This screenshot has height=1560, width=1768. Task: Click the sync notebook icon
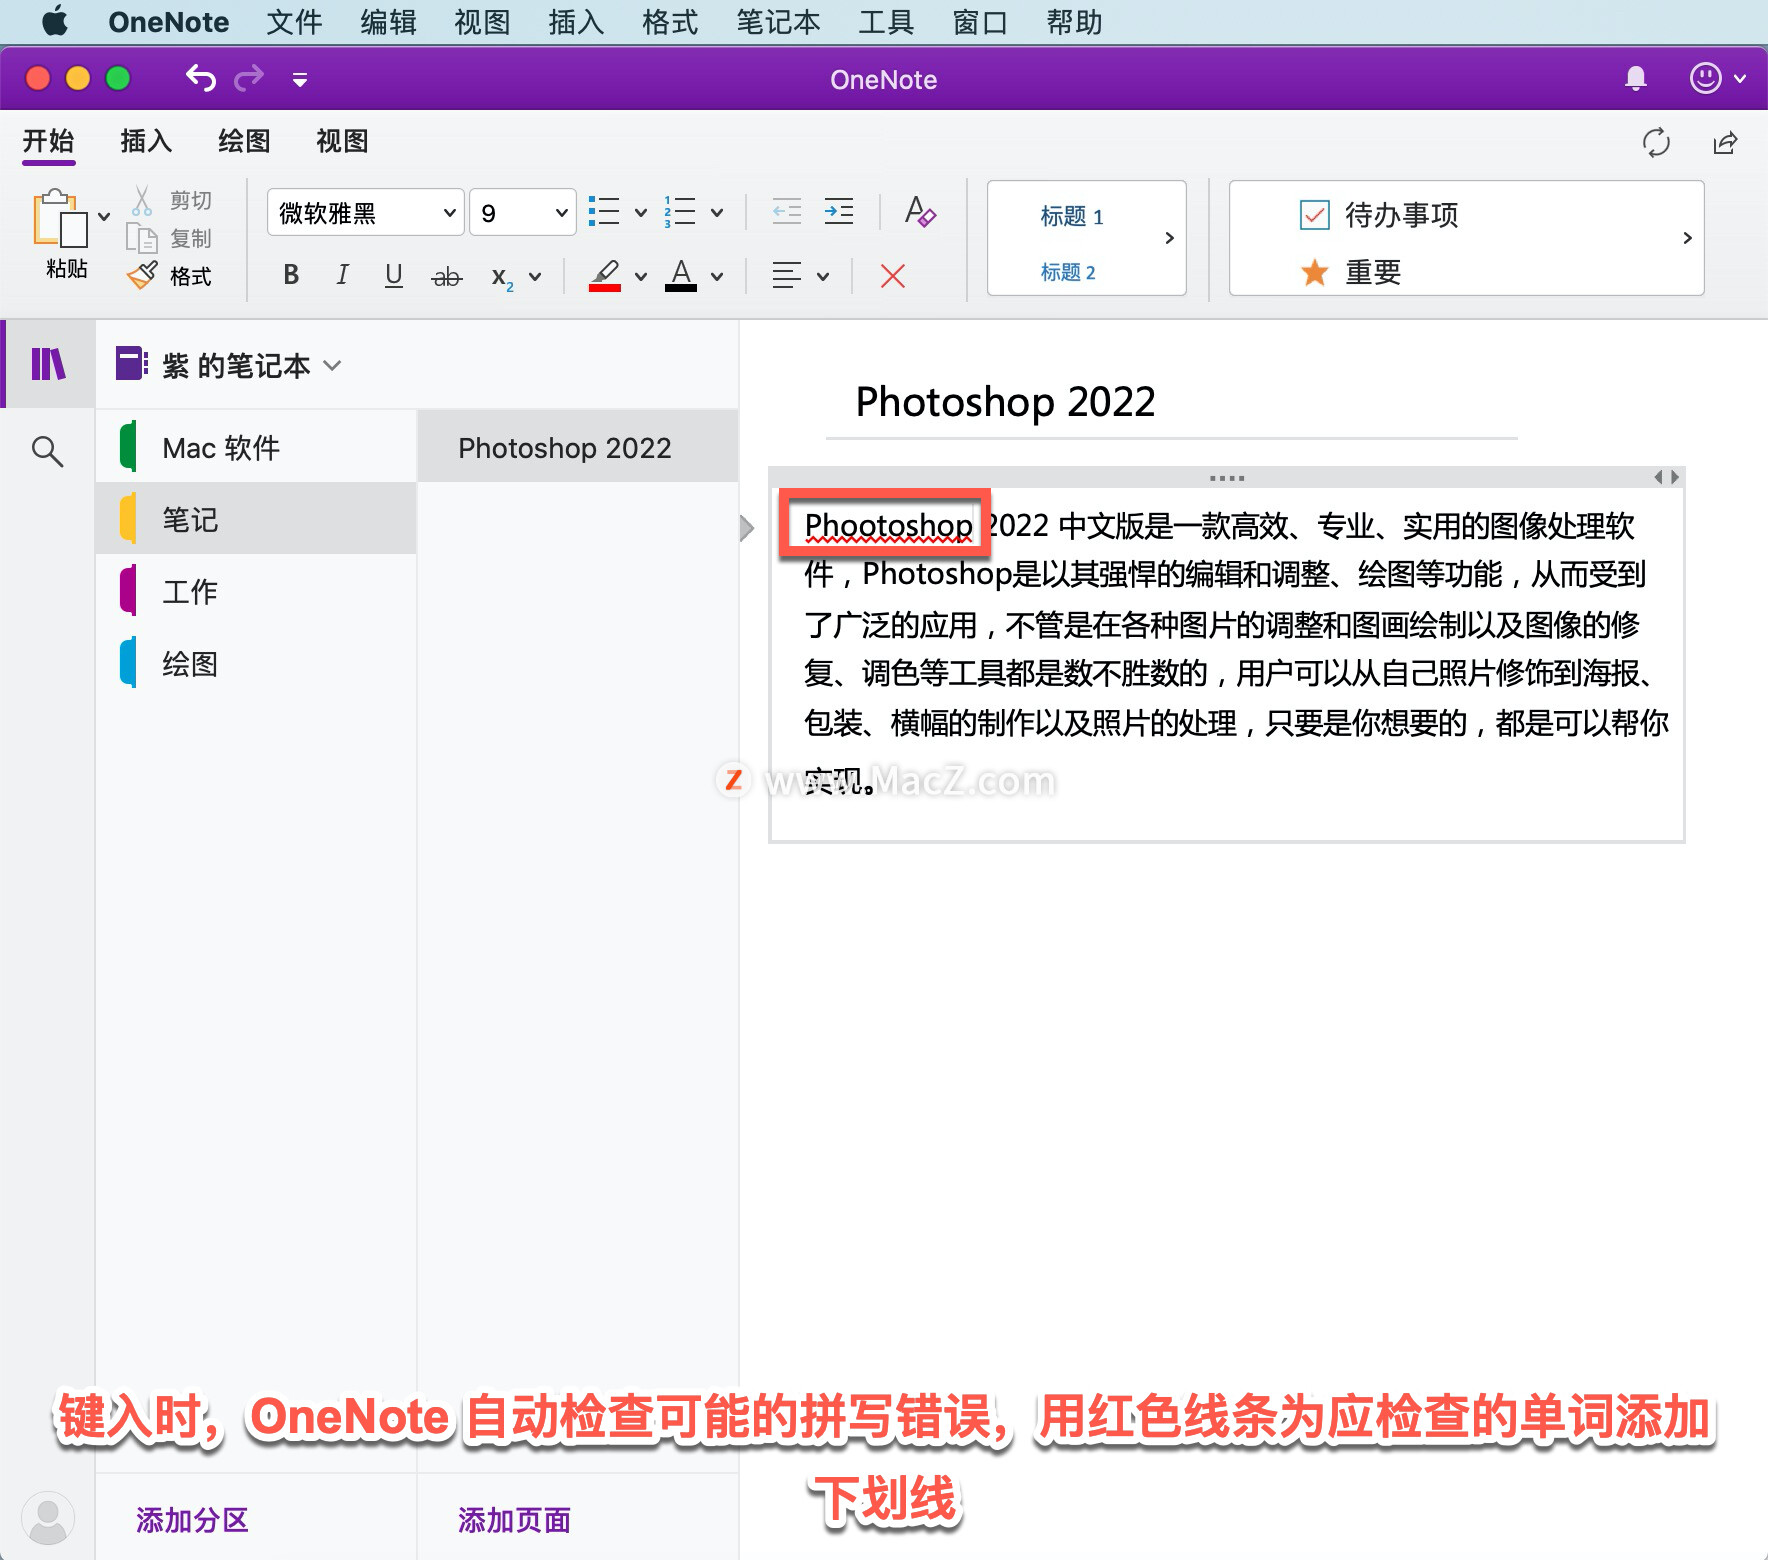coord(1656,143)
